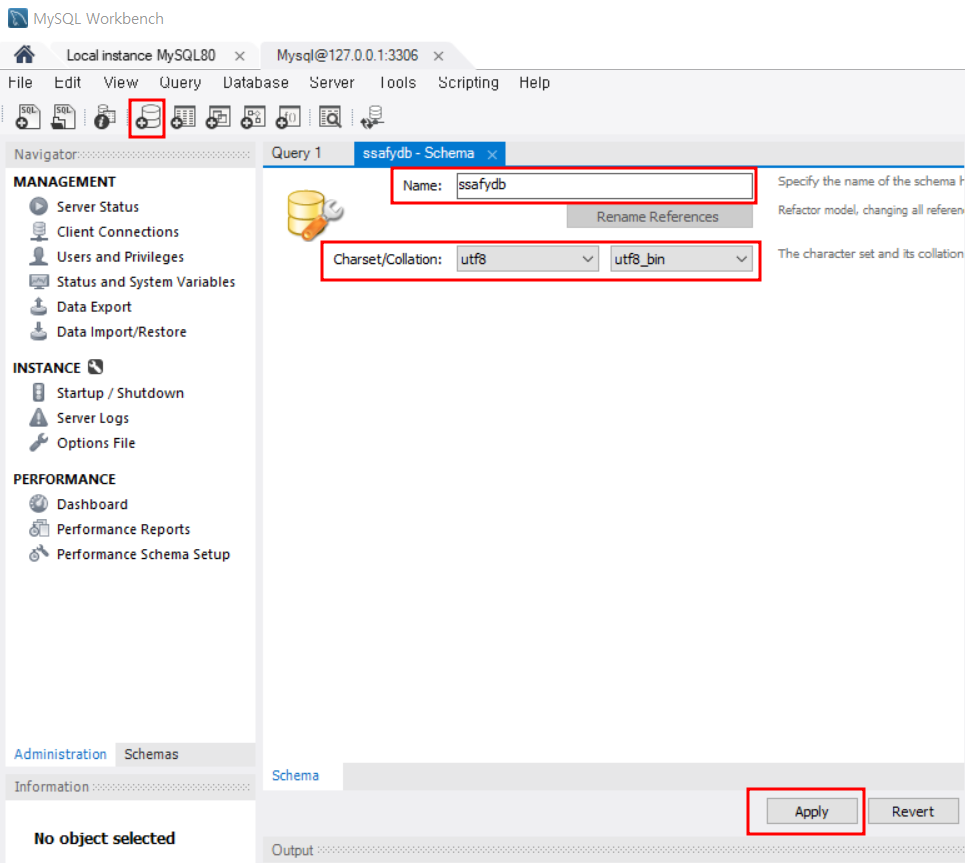Create new schema toolbar icon
Viewport: 965px width, 863px height.
147,117
